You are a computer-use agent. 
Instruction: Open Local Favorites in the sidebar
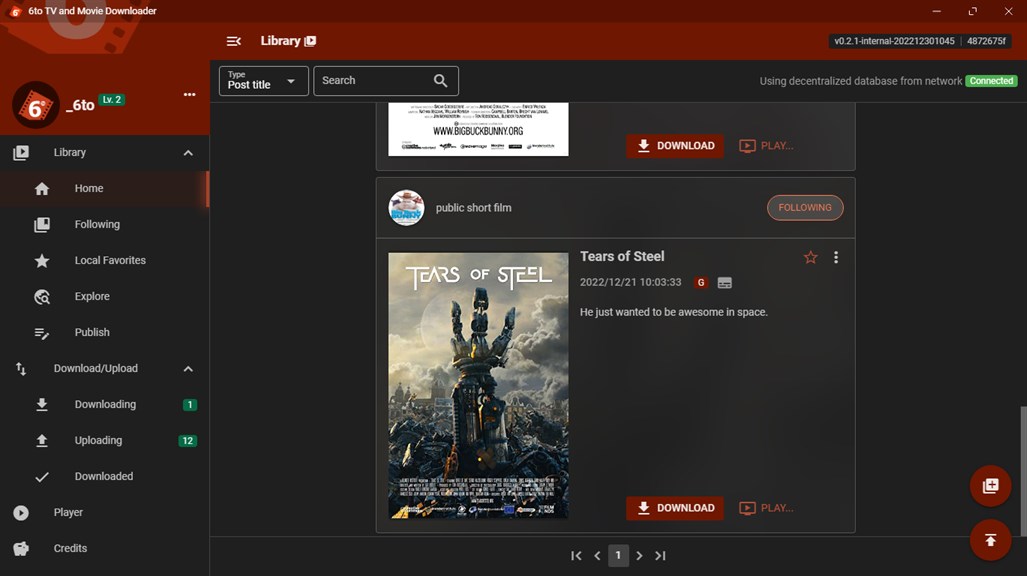(104, 261)
